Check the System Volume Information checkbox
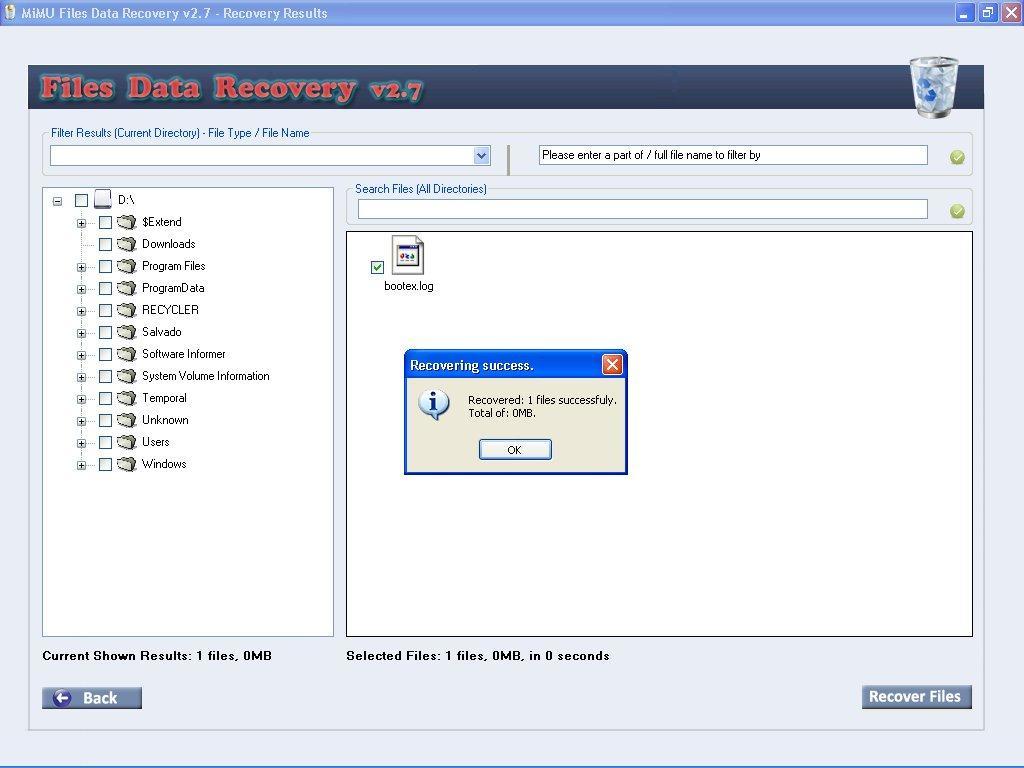The image size is (1024, 768). pyautogui.click(x=105, y=377)
